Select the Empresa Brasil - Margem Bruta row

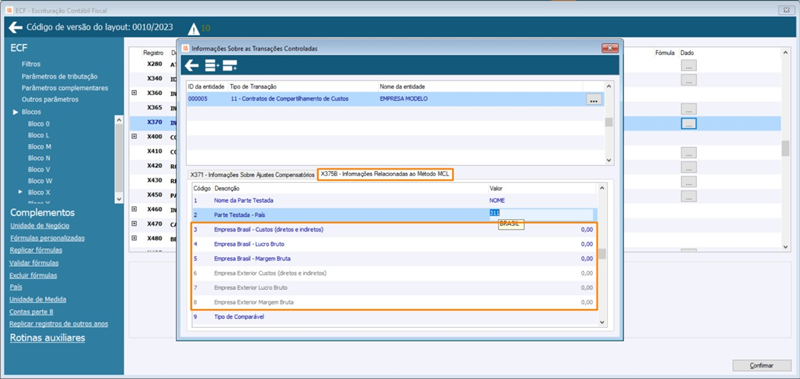(x=394, y=259)
